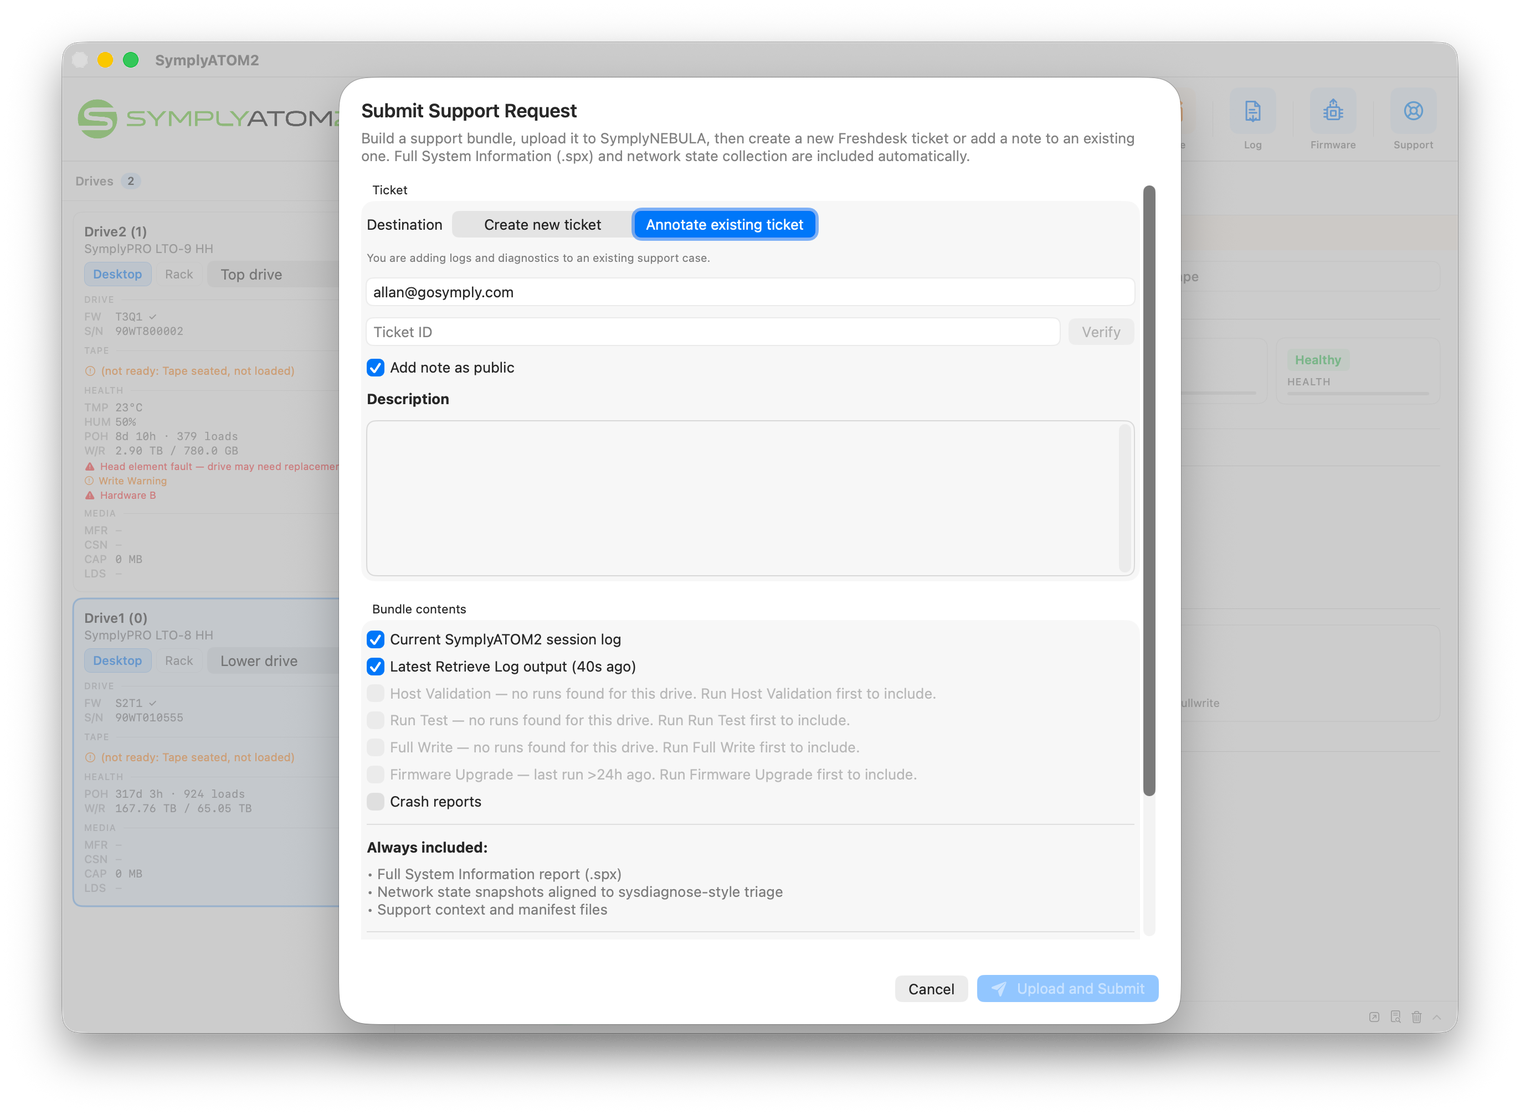Uncheck Current SymplyATOM2 session log
This screenshot has width=1520, height=1115.
(x=375, y=640)
